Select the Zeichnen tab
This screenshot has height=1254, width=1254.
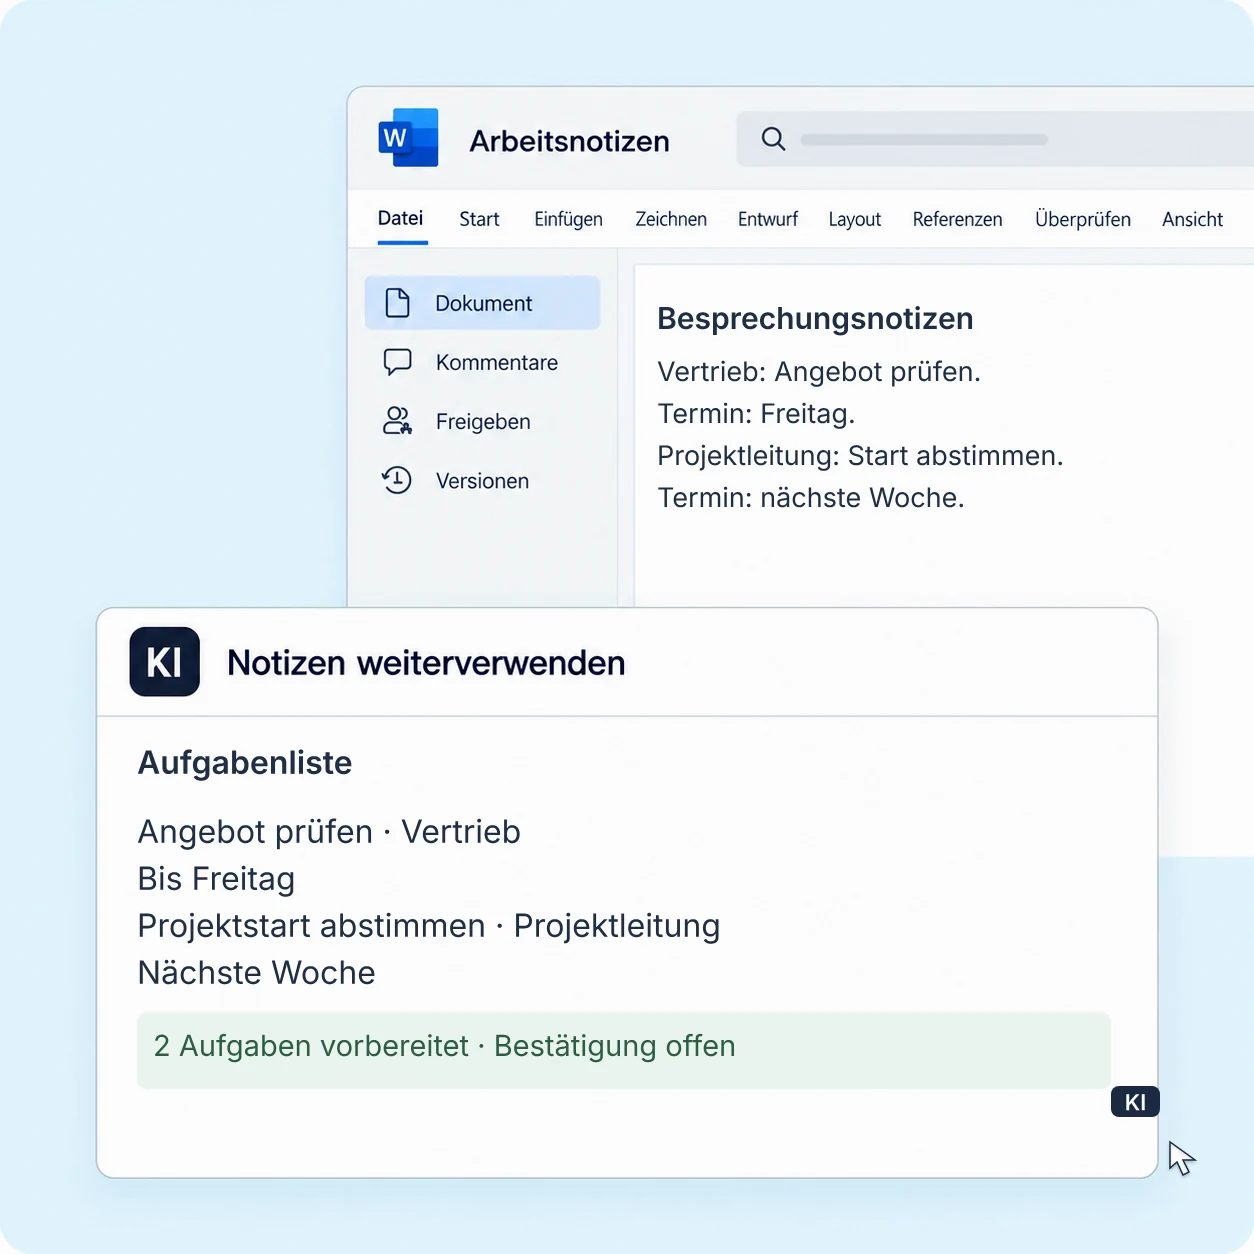click(671, 219)
